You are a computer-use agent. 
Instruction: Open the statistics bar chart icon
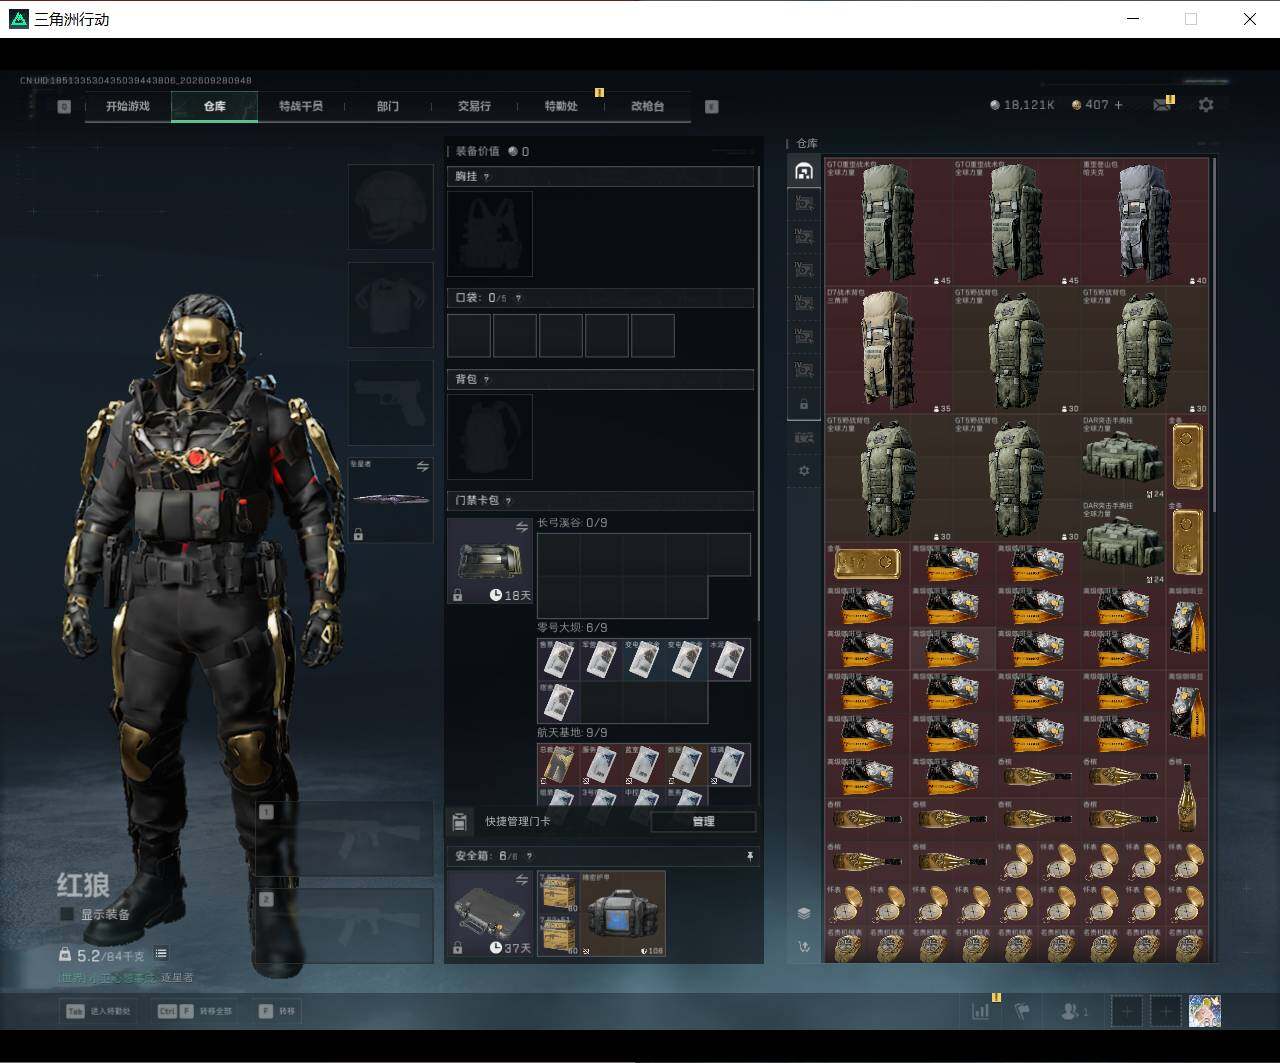pos(981,1011)
